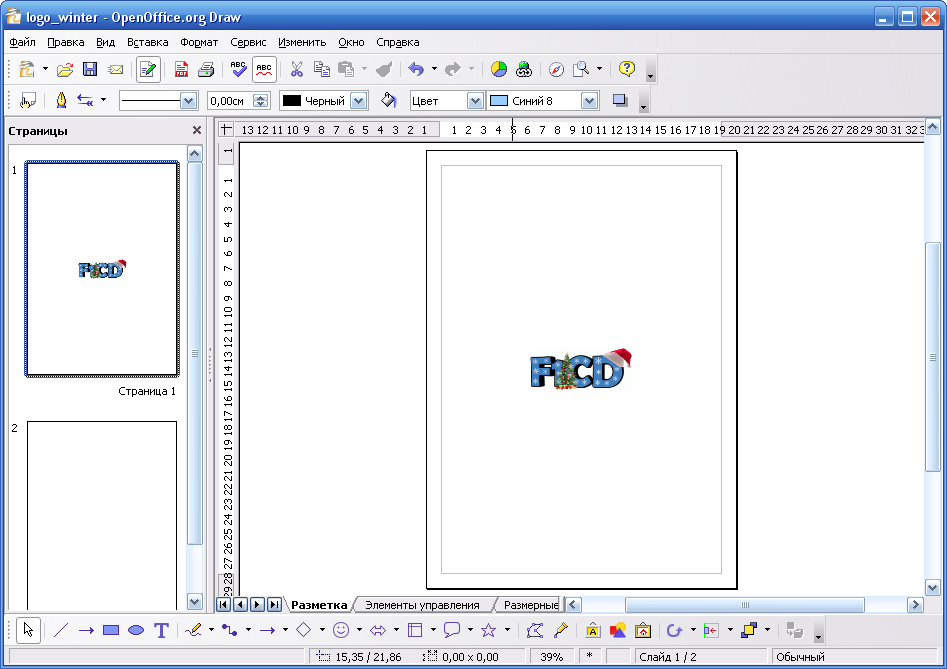This screenshot has width=947, height=669.
Task: Activate the format paintbrush
Action: [x=384, y=69]
